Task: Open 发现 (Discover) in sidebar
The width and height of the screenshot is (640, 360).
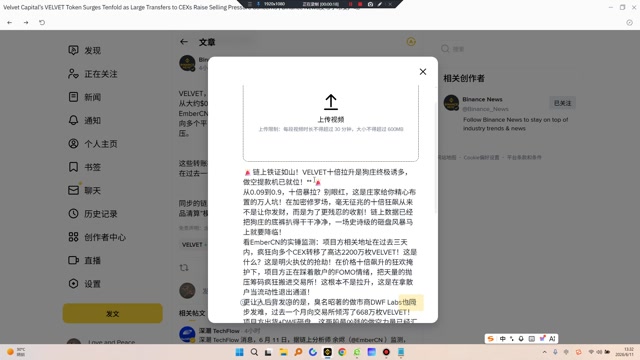Action: [x=84, y=51]
